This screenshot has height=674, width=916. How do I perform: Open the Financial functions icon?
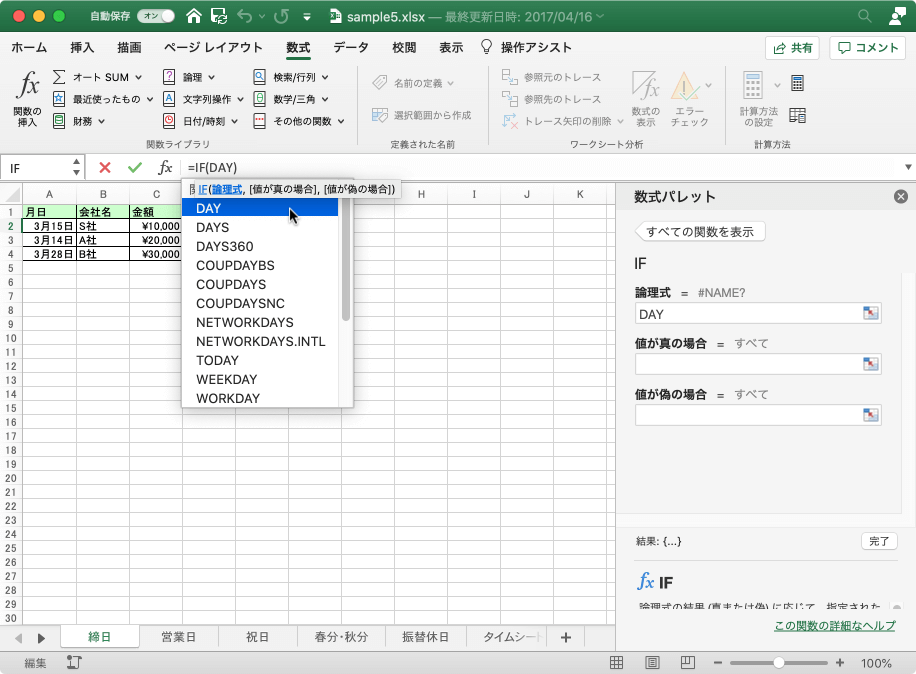click(x=59, y=121)
